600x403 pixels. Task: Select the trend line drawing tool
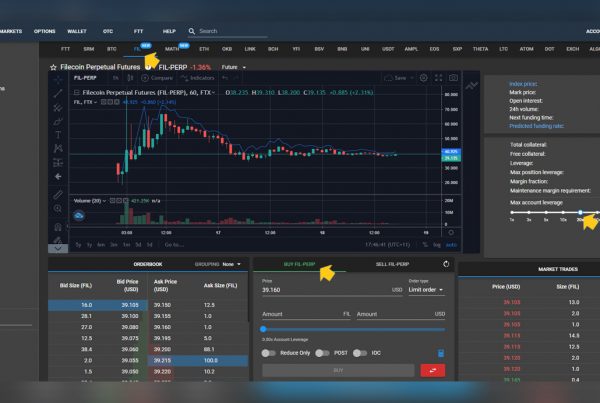tap(58, 93)
